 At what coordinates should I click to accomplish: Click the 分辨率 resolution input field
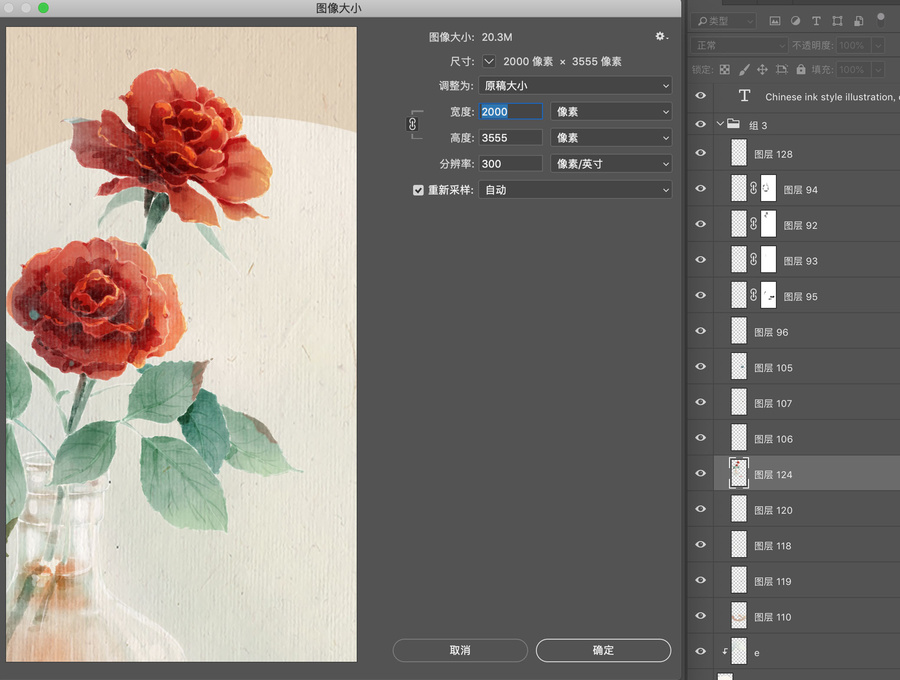click(510, 164)
